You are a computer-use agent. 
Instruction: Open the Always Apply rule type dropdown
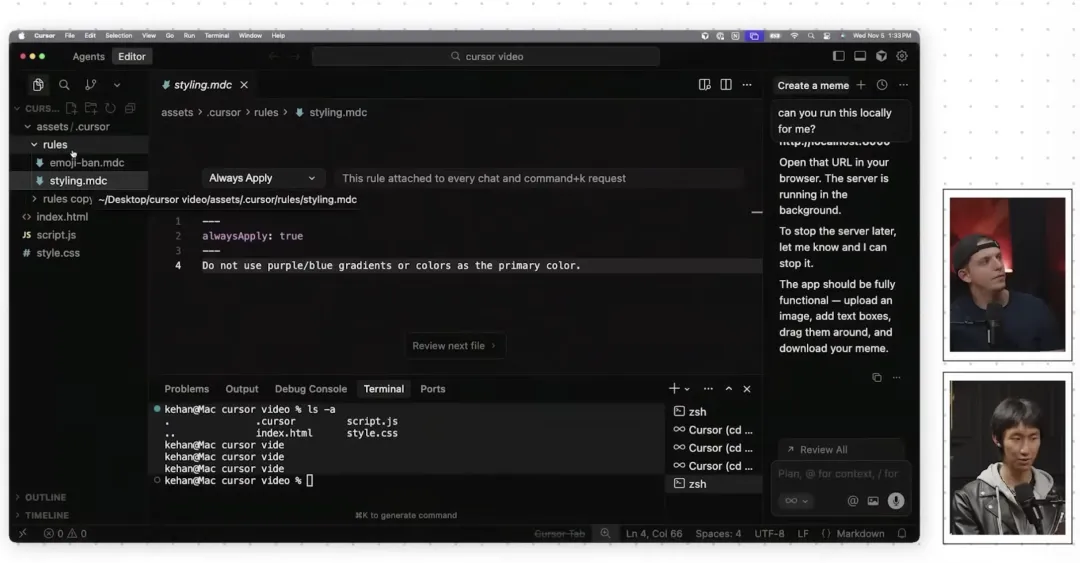262,178
